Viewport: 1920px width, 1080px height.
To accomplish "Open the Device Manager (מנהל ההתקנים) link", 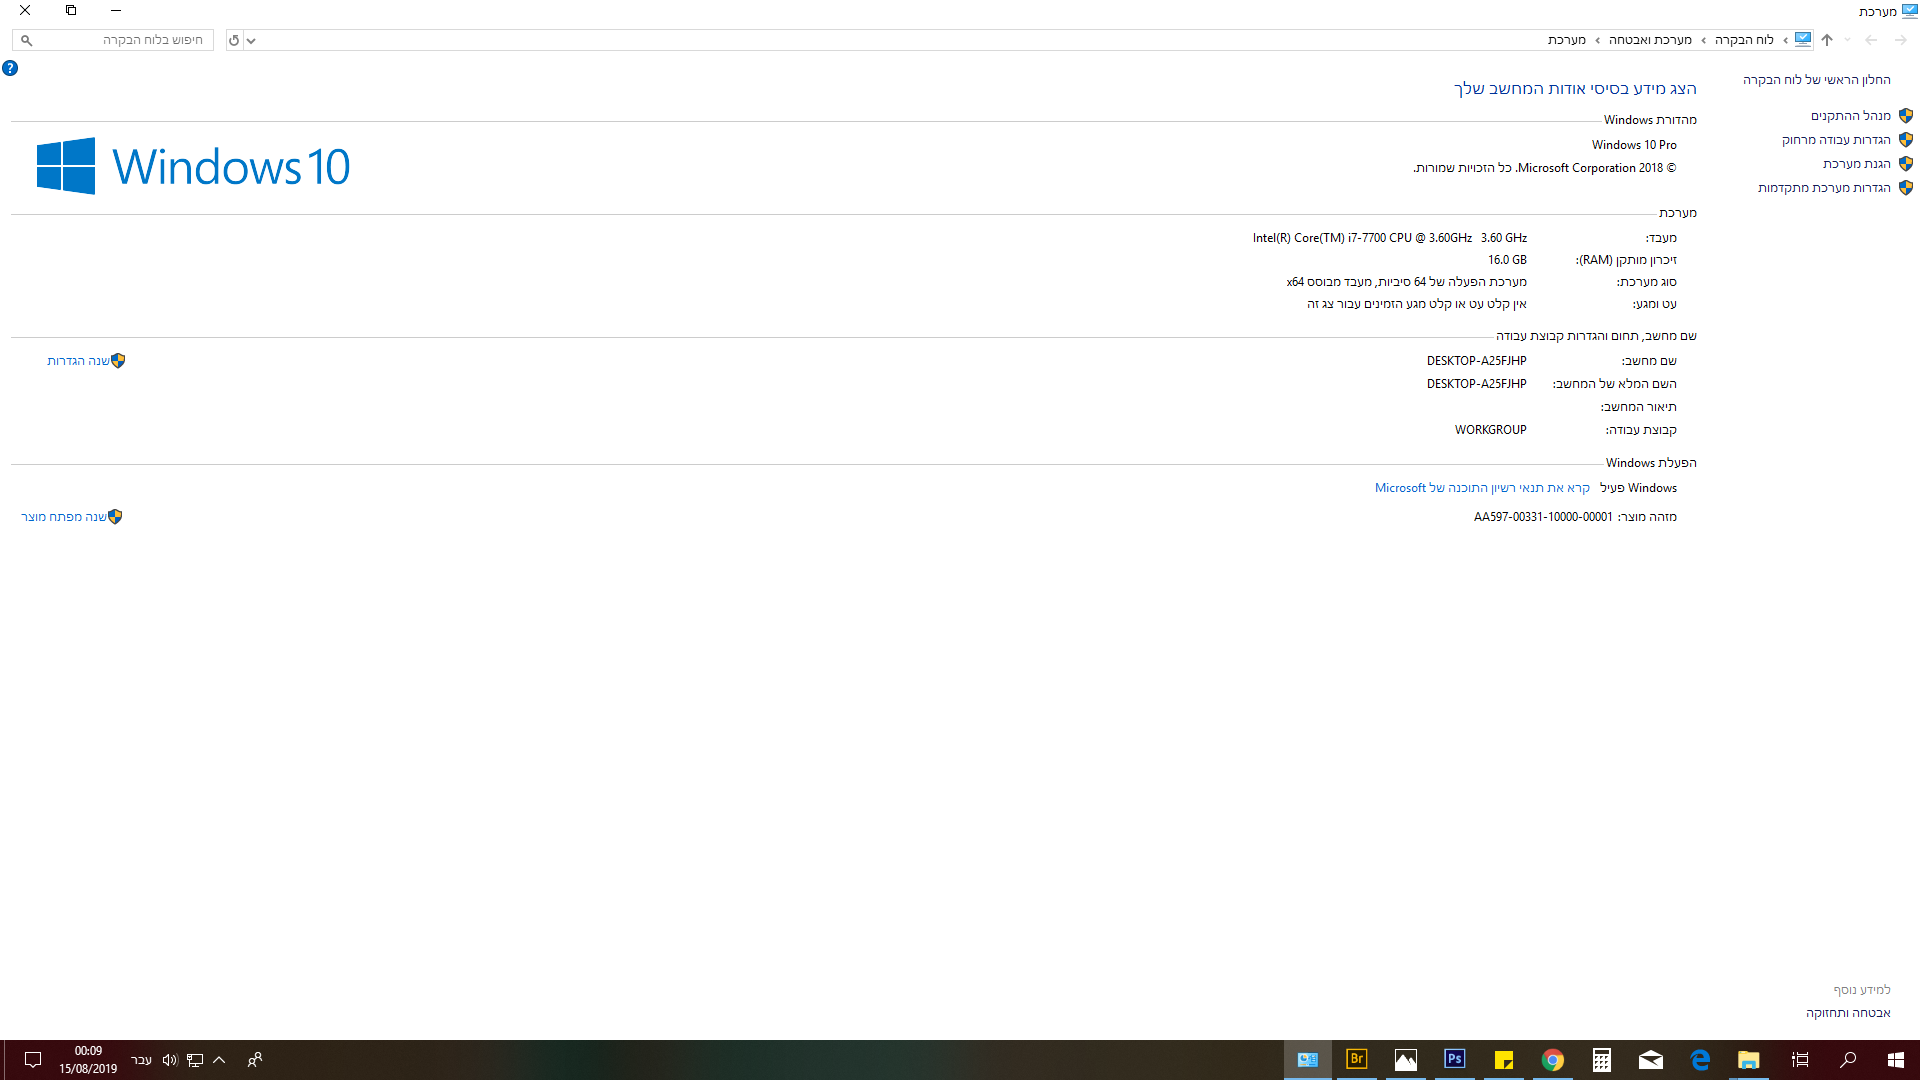I will (x=1850, y=116).
